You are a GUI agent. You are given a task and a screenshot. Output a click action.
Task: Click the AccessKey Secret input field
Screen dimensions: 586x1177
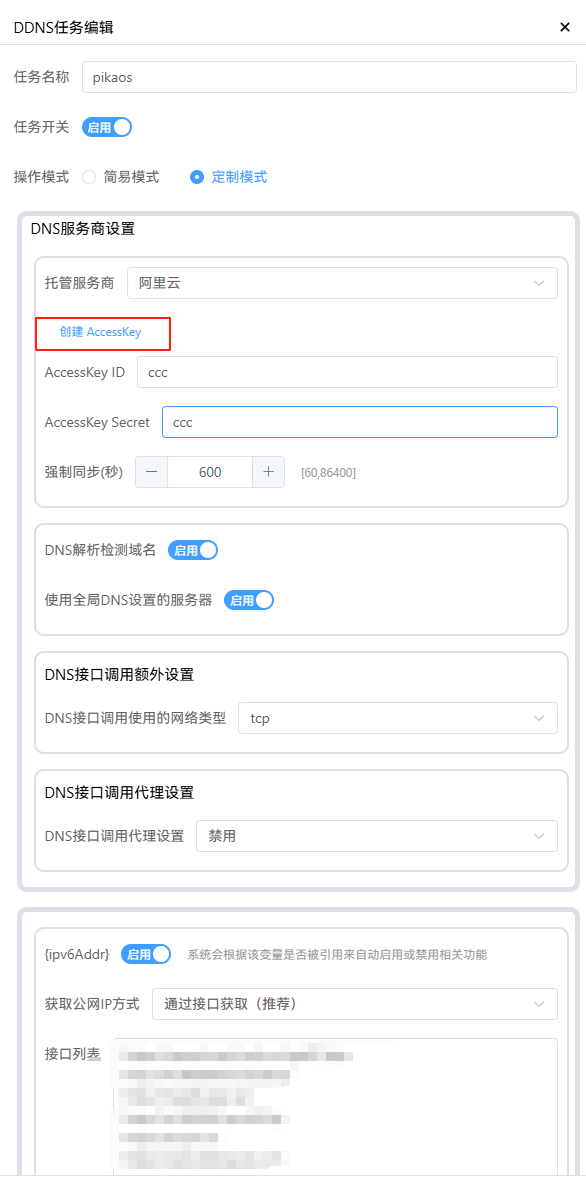pyautogui.click(x=360, y=422)
